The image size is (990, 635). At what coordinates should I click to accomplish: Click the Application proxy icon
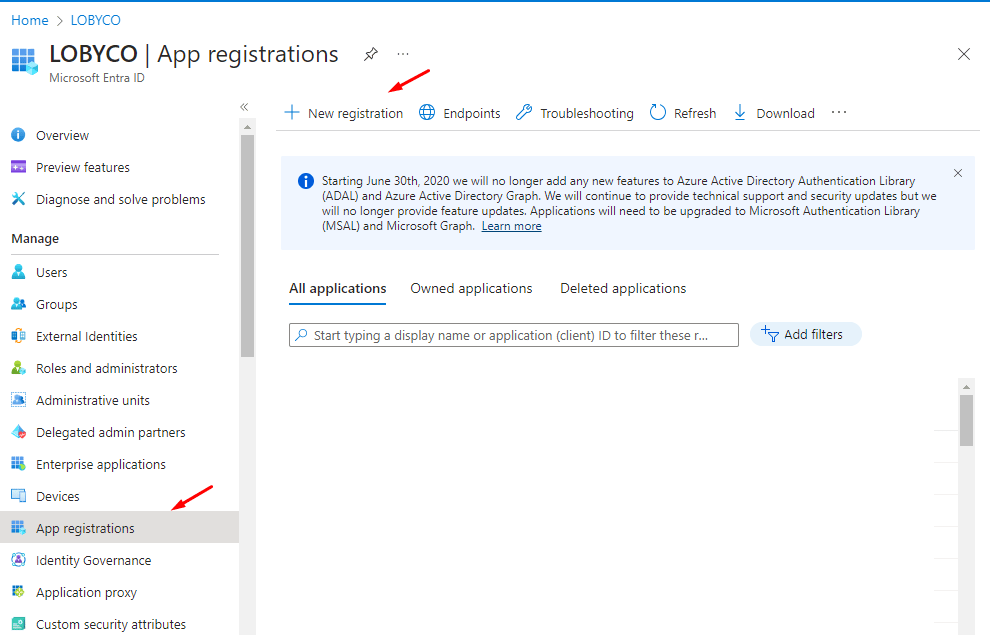point(18,591)
